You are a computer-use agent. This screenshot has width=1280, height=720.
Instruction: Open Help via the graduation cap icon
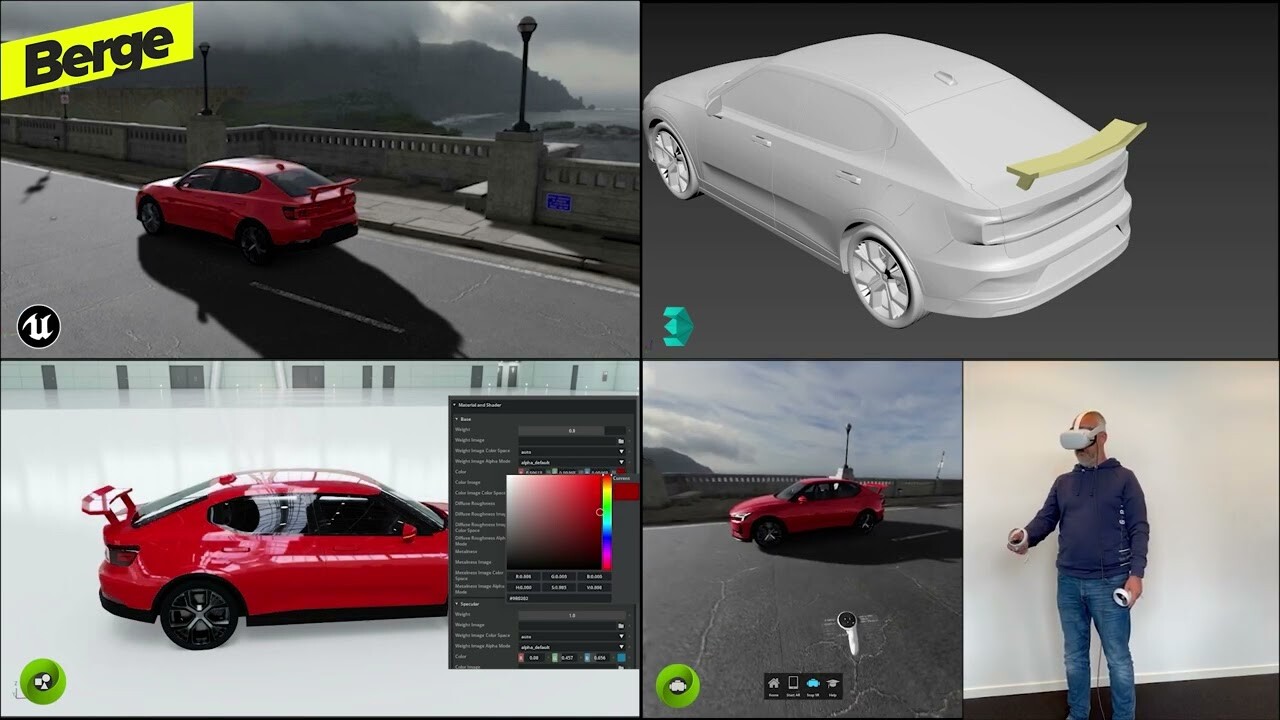coord(833,683)
